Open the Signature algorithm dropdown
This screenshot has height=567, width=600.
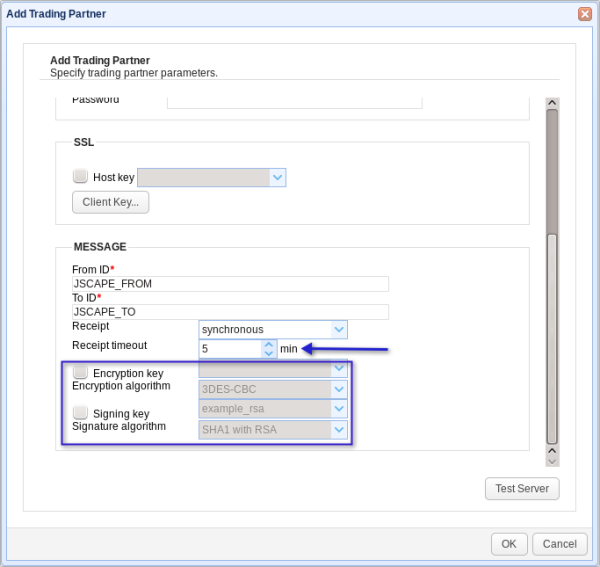pyautogui.click(x=339, y=430)
